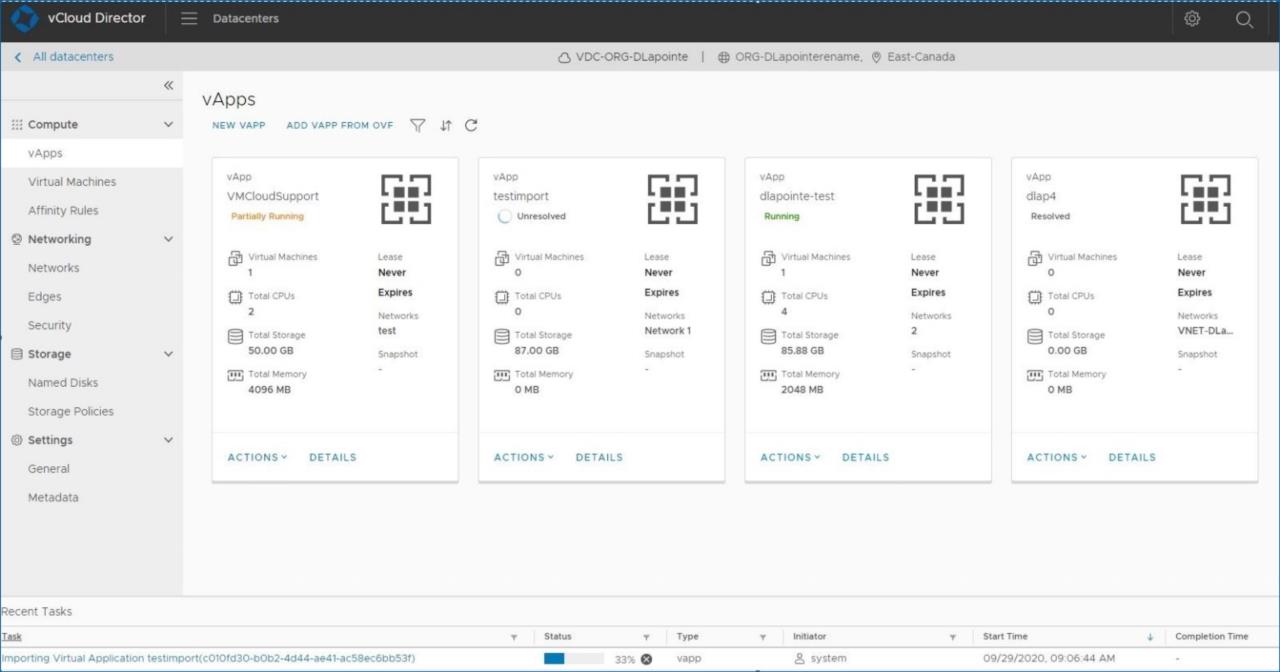Open the settings gear in the top bar
The height and width of the screenshot is (672, 1280).
[1192, 18]
